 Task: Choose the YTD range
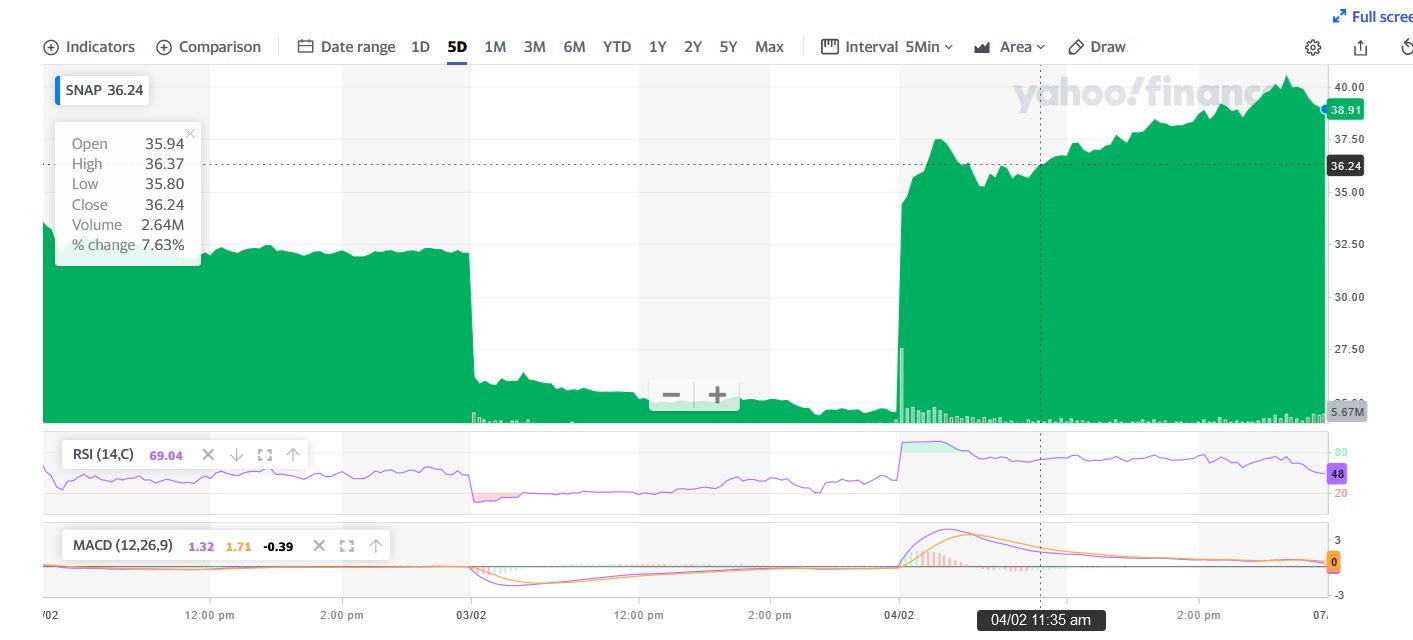[x=617, y=47]
